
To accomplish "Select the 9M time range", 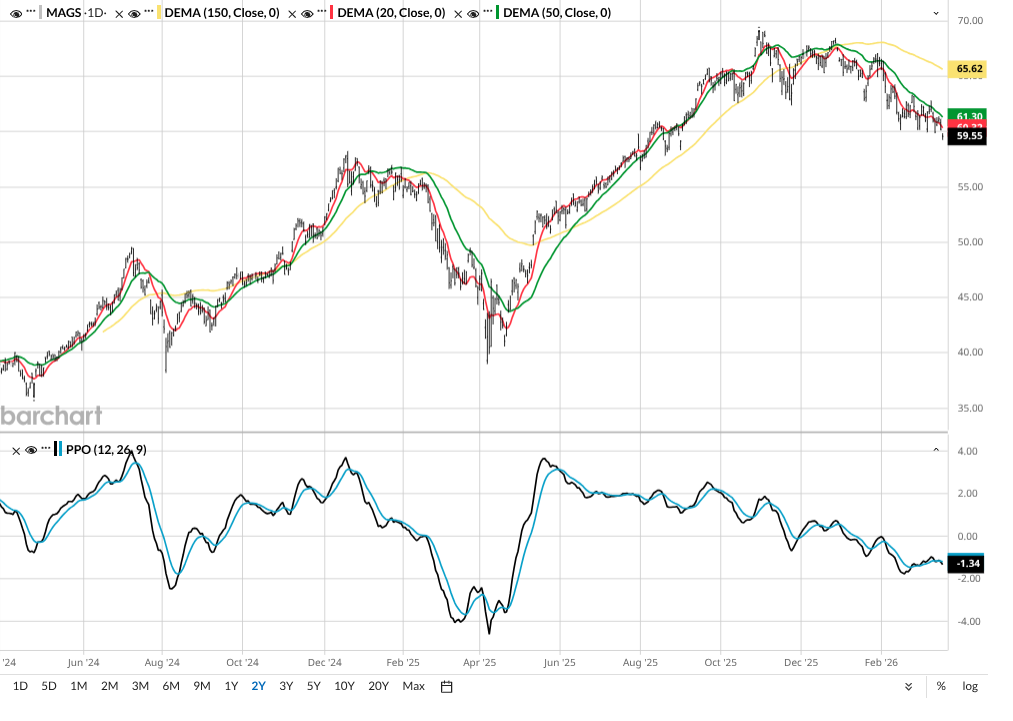I will (x=202, y=686).
